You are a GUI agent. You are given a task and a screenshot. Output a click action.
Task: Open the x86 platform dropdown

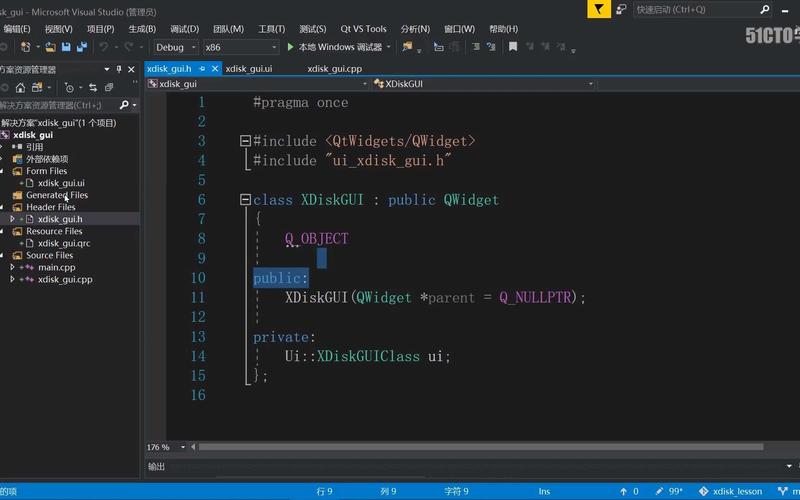(x=241, y=47)
